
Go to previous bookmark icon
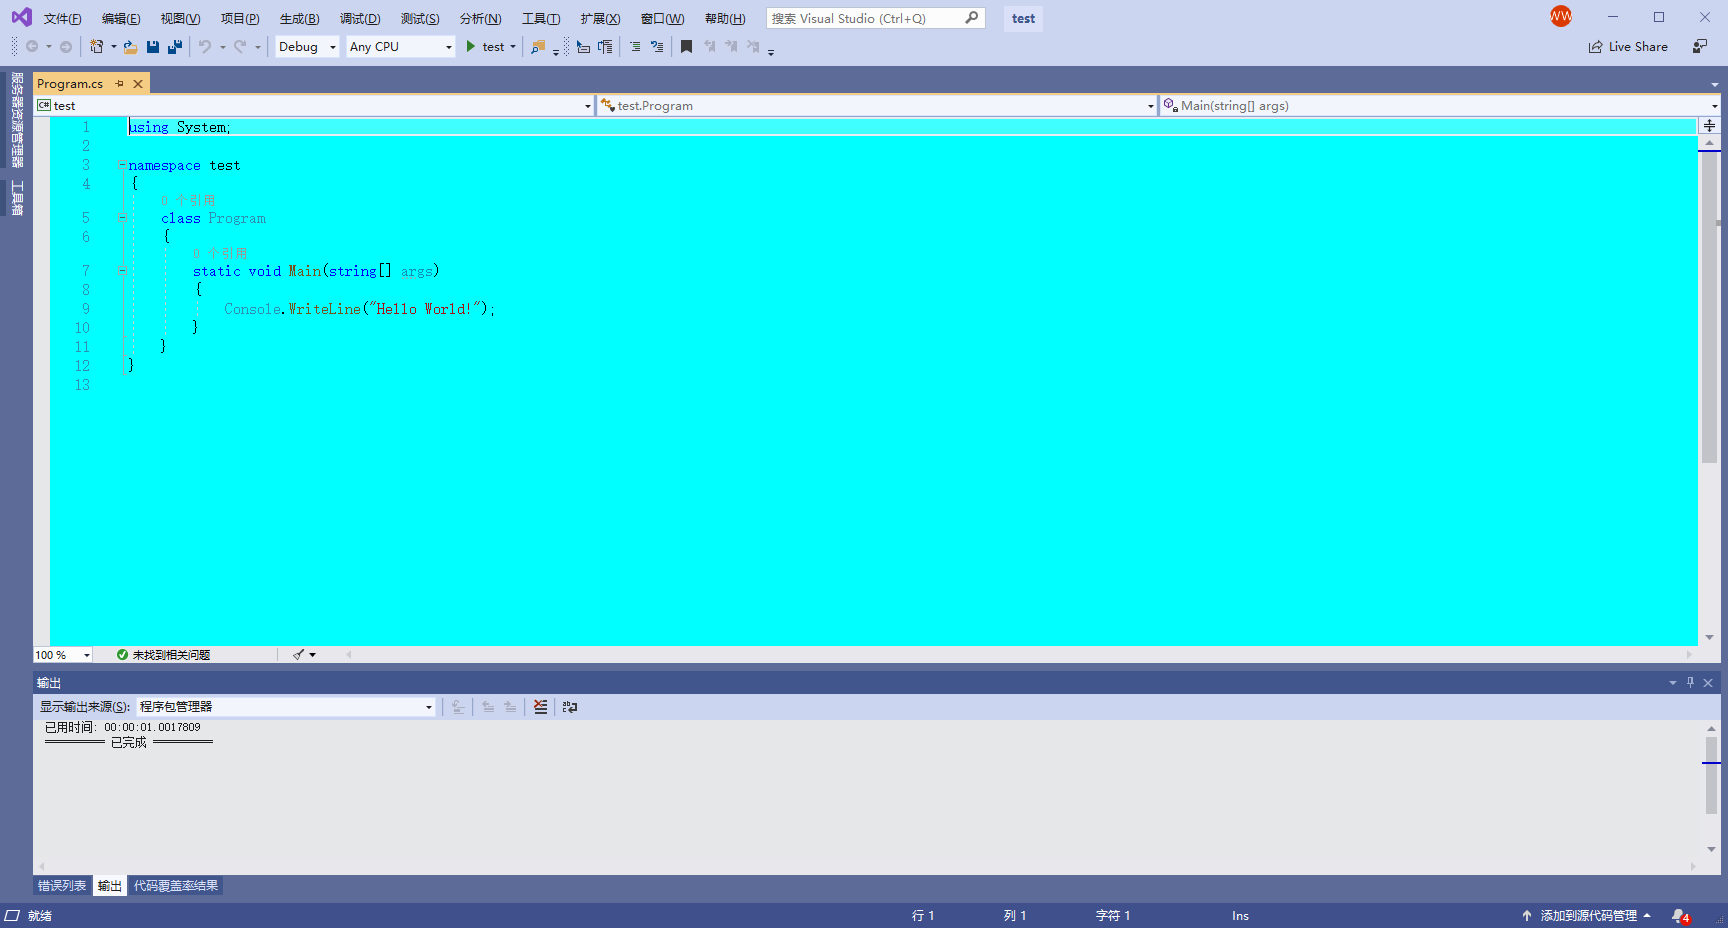coord(710,47)
